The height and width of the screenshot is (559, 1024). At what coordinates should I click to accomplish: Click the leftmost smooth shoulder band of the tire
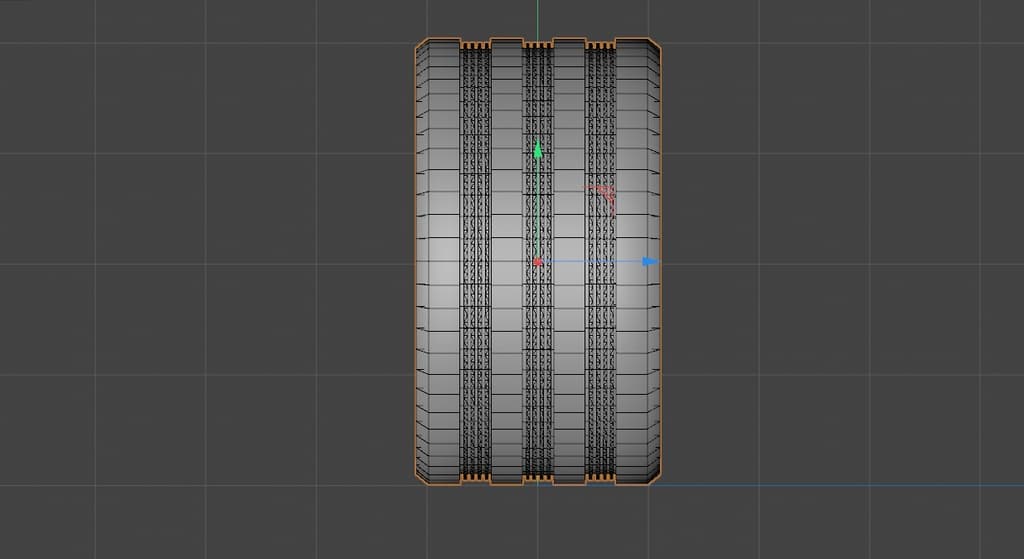(438, 300)
